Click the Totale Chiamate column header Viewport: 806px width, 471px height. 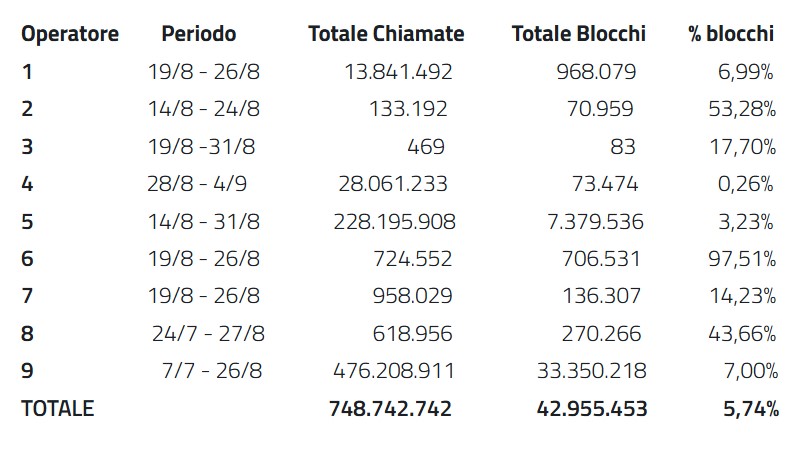(x=386, y=34)
